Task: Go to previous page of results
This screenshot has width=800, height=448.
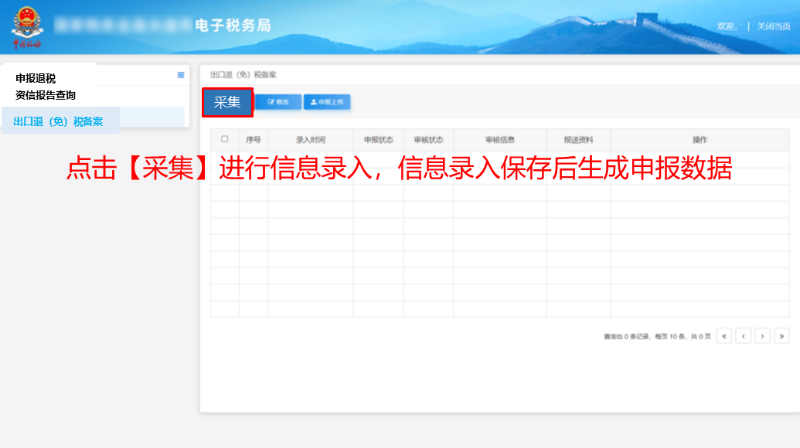Action: click(x=743, y=336)
